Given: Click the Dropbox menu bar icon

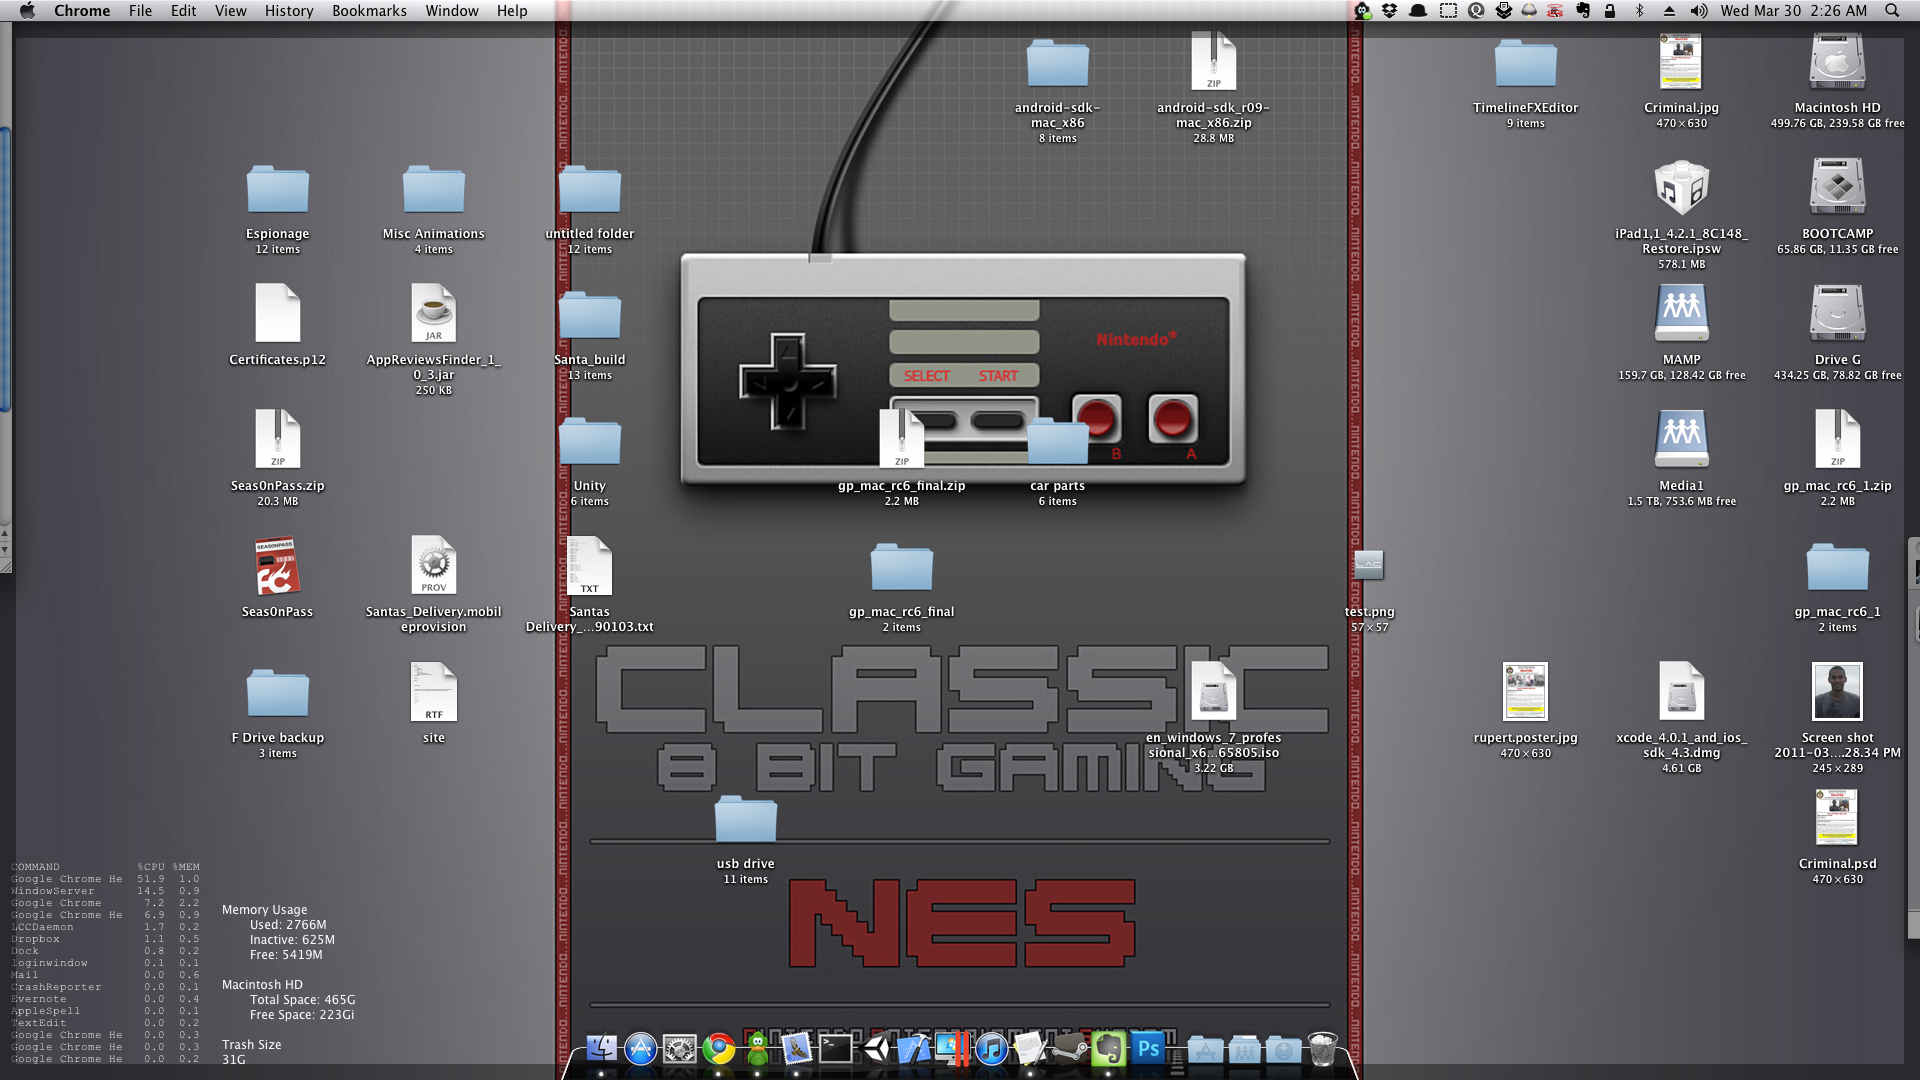Looking at the screenshot, I should 1389,11.
